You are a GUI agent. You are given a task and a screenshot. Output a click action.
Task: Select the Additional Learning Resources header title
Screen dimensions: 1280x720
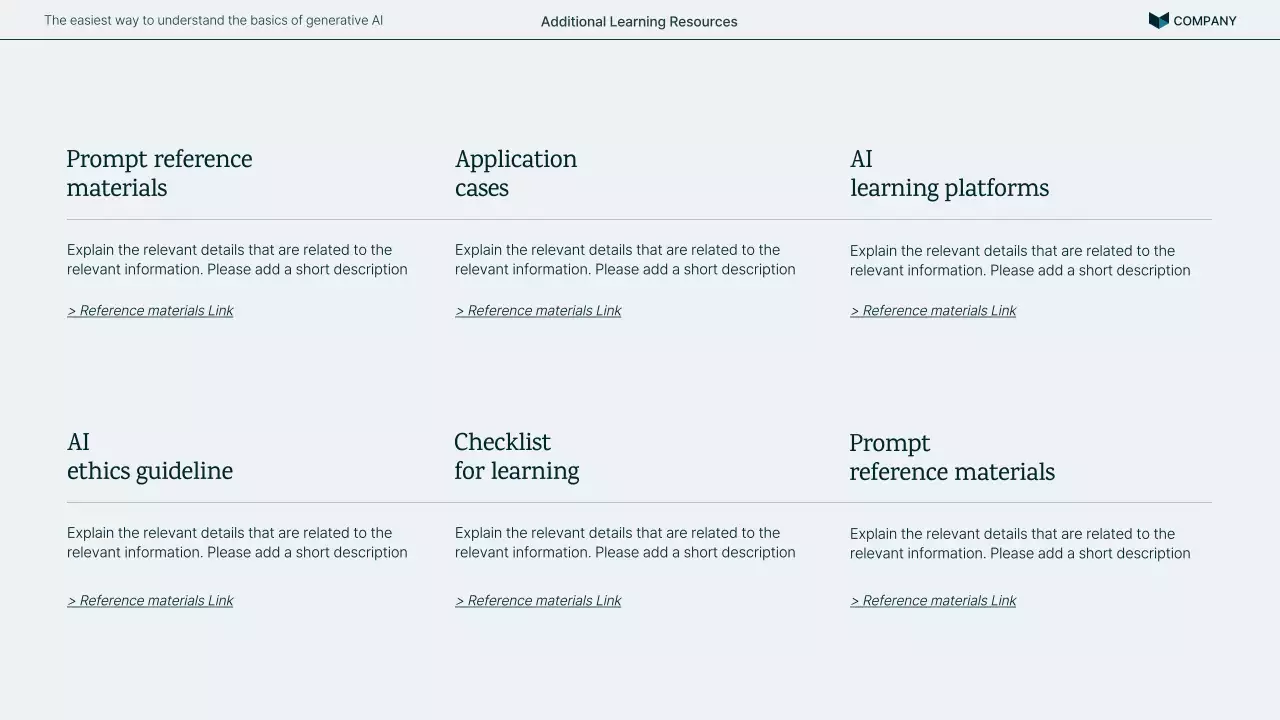click(639, 22)
